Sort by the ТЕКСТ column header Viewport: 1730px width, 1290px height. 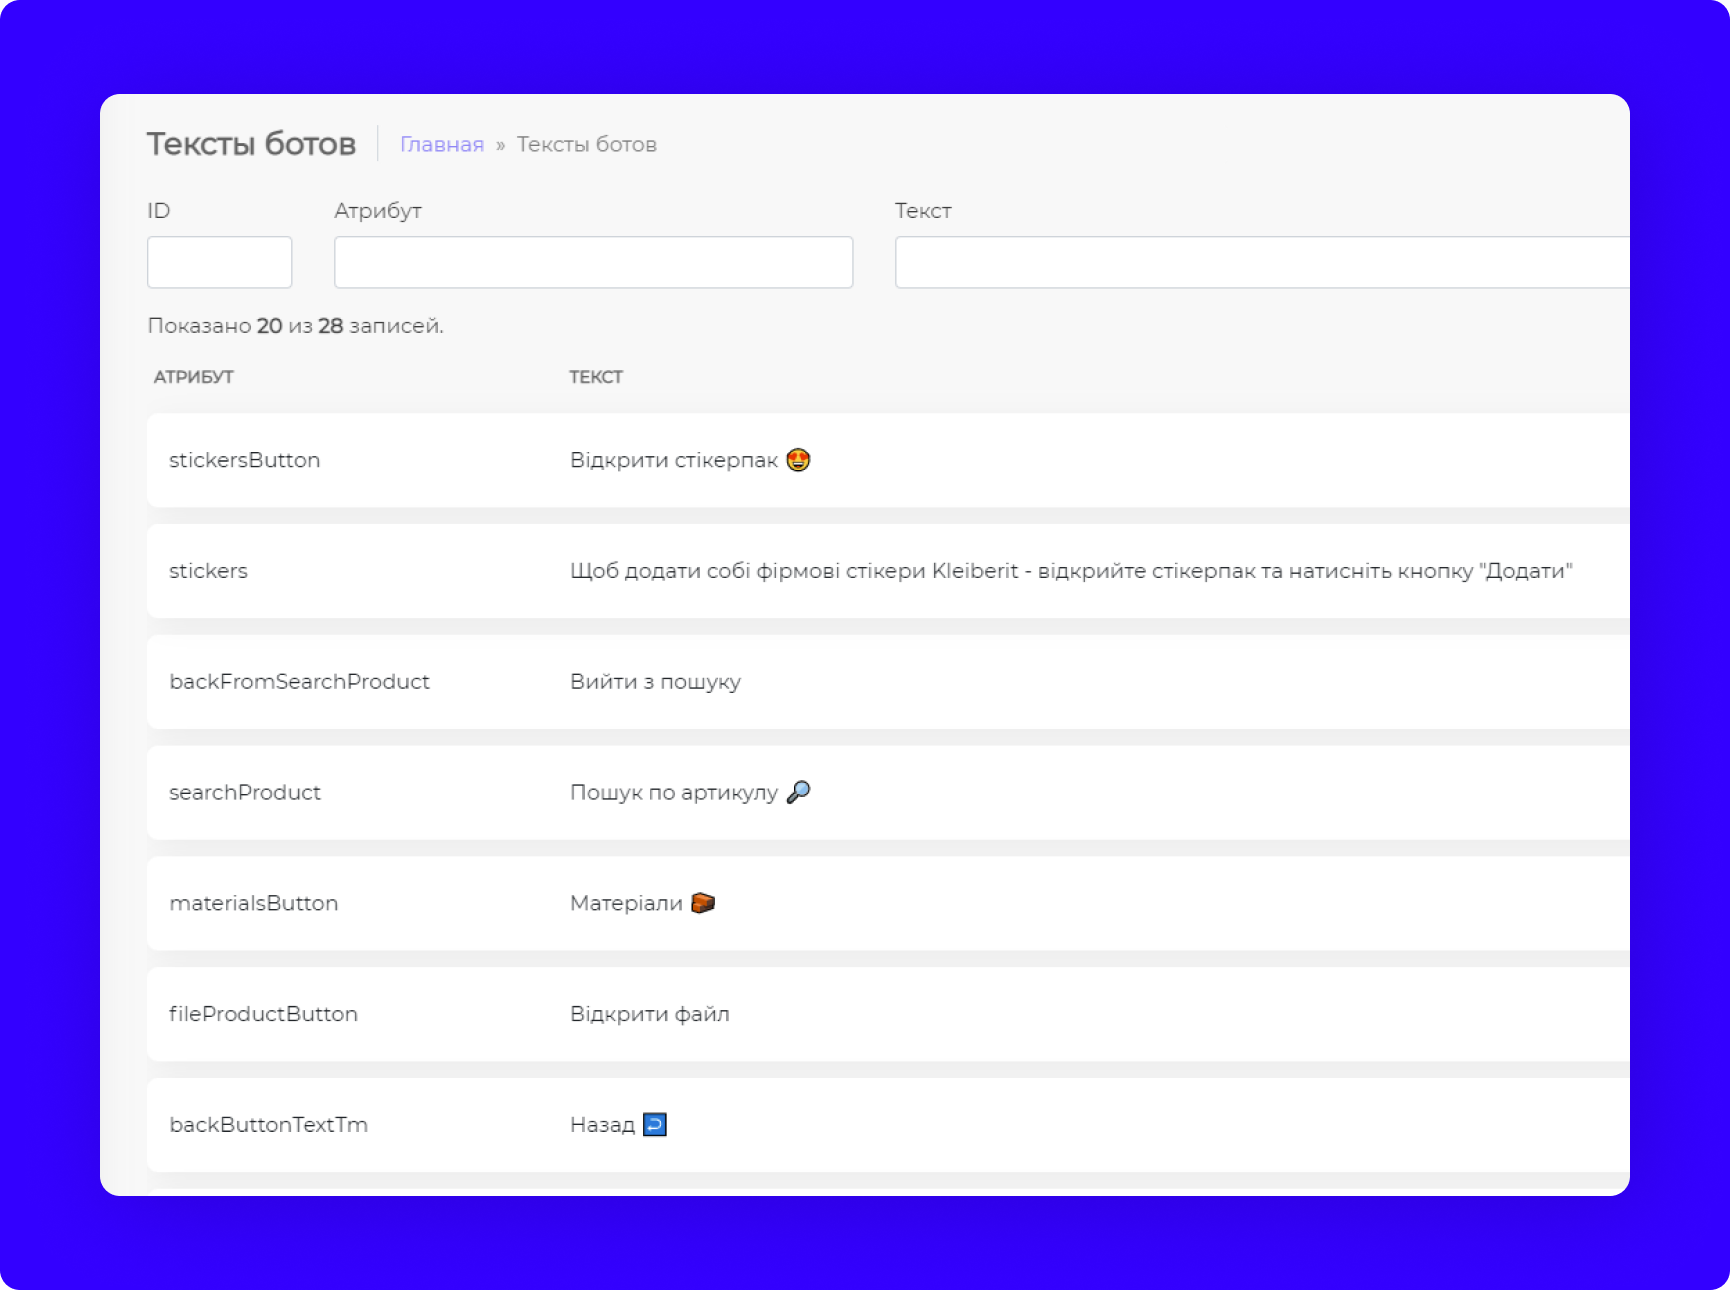pos(596,377)
